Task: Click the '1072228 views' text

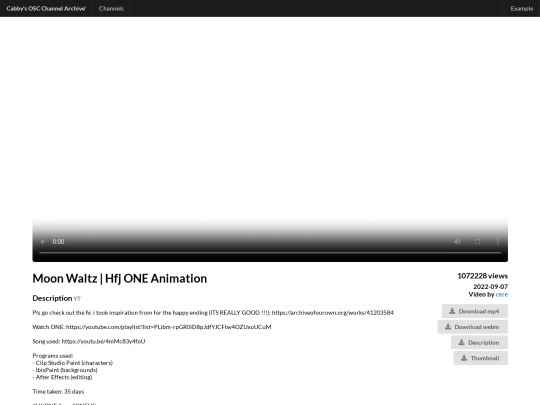Action: point(482,276)
